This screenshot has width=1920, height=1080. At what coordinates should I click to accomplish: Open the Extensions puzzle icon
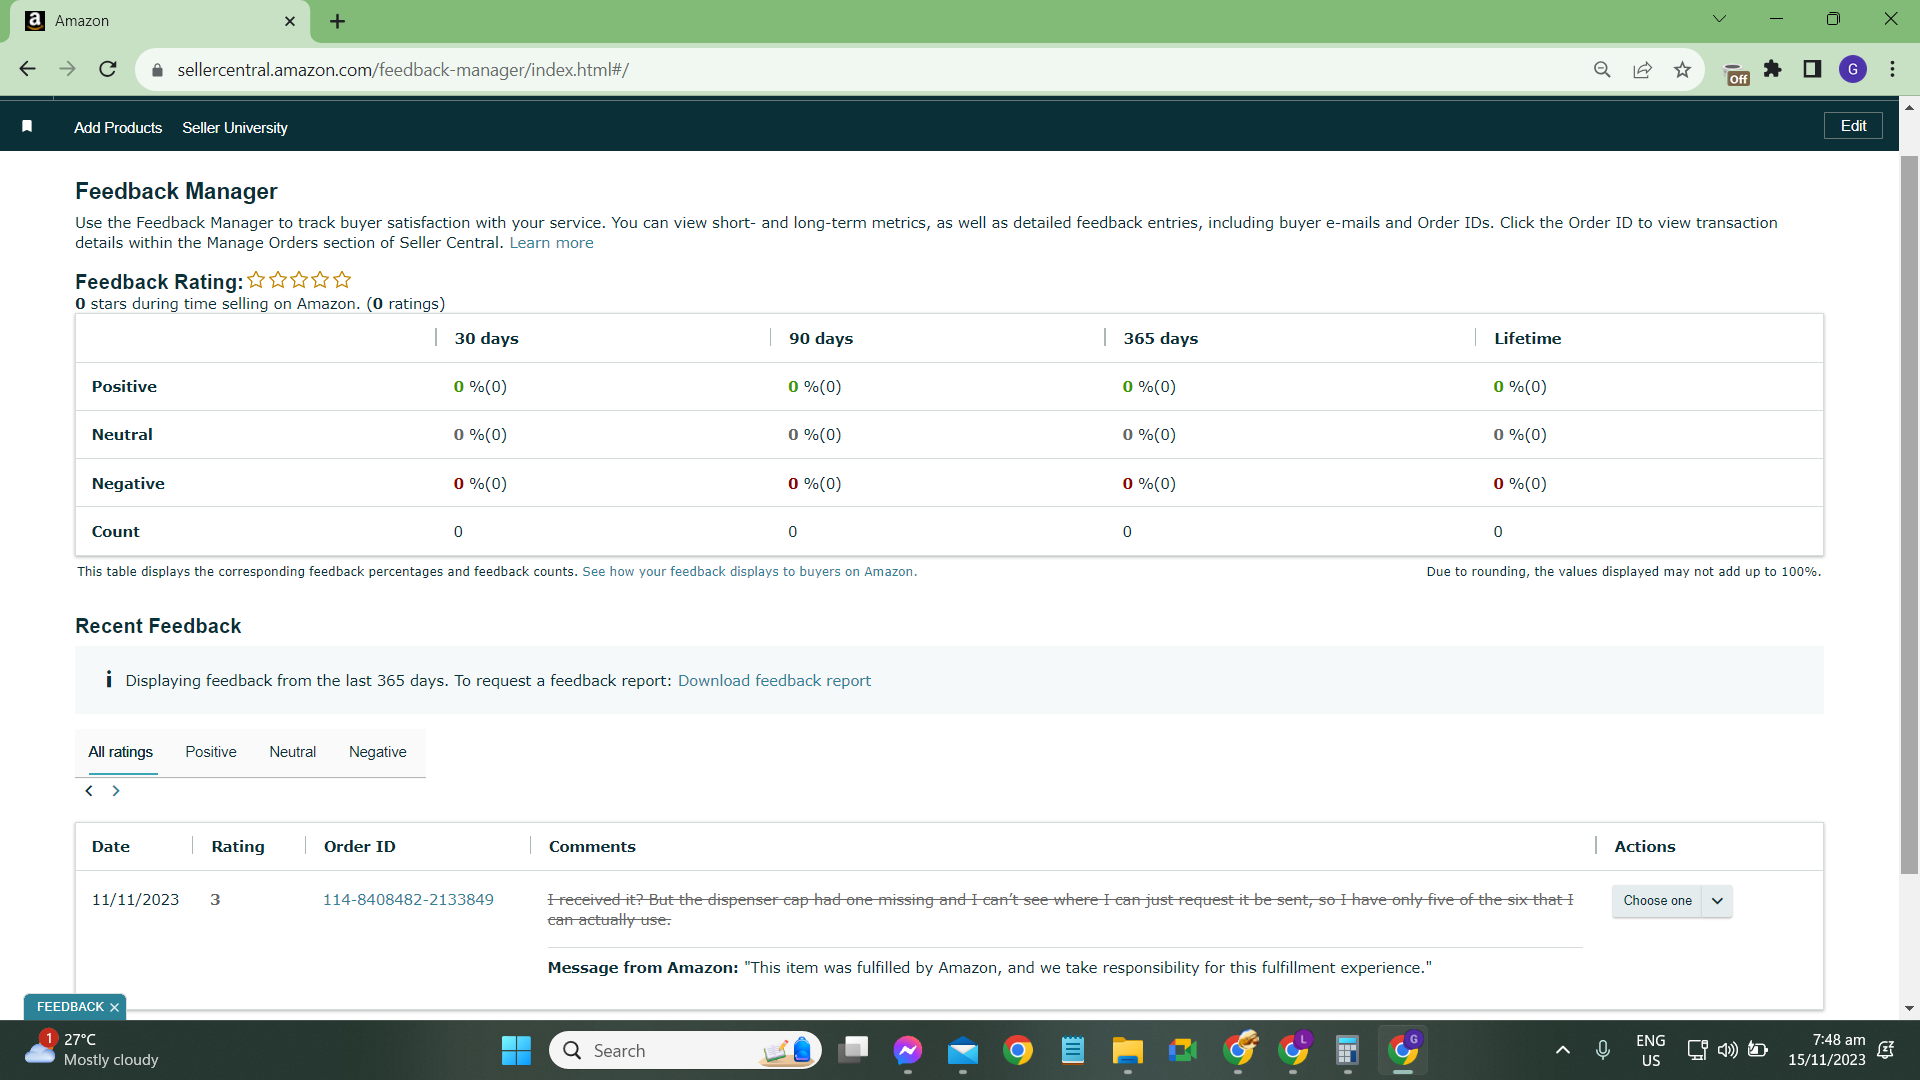click(1773, 69)
